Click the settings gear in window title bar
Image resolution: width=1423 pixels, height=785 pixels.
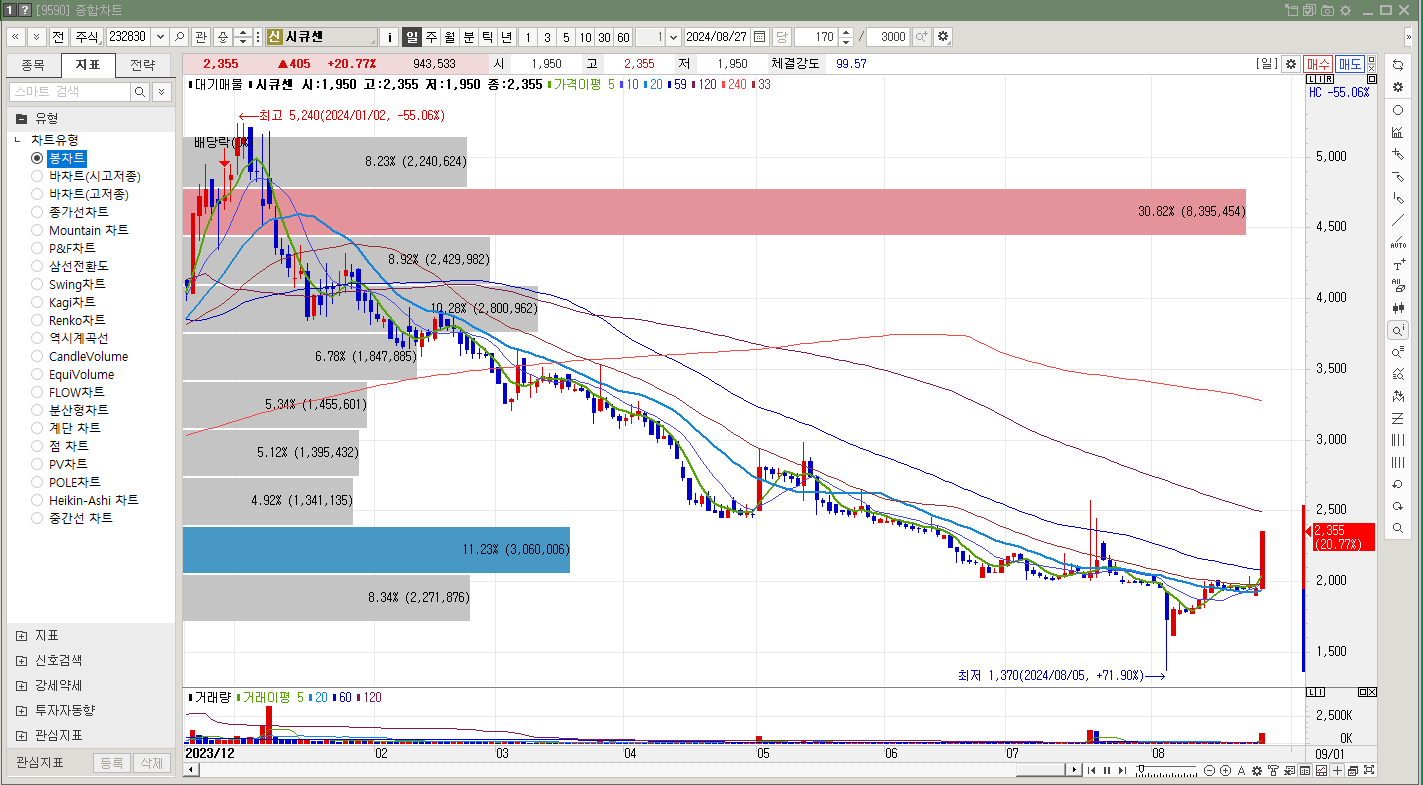pyautogui.click(x=1345, y=10)
